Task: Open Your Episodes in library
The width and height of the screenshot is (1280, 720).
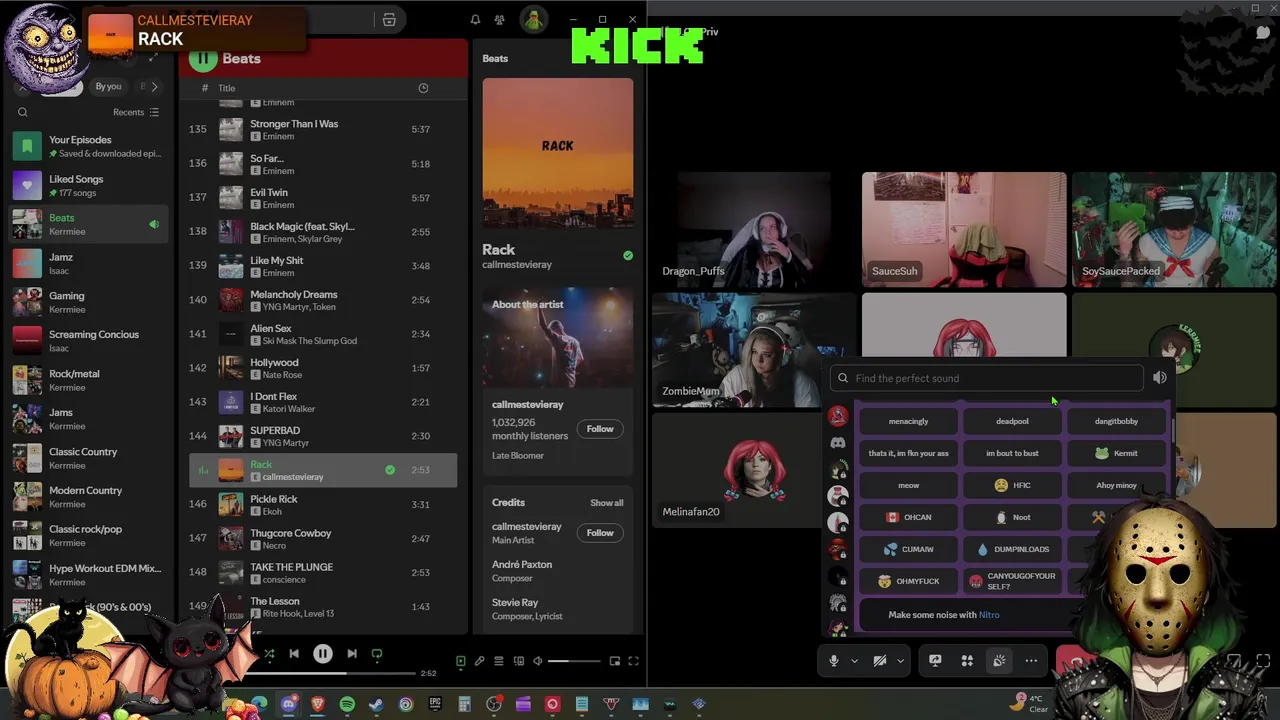Action: [x=88, y=146]
